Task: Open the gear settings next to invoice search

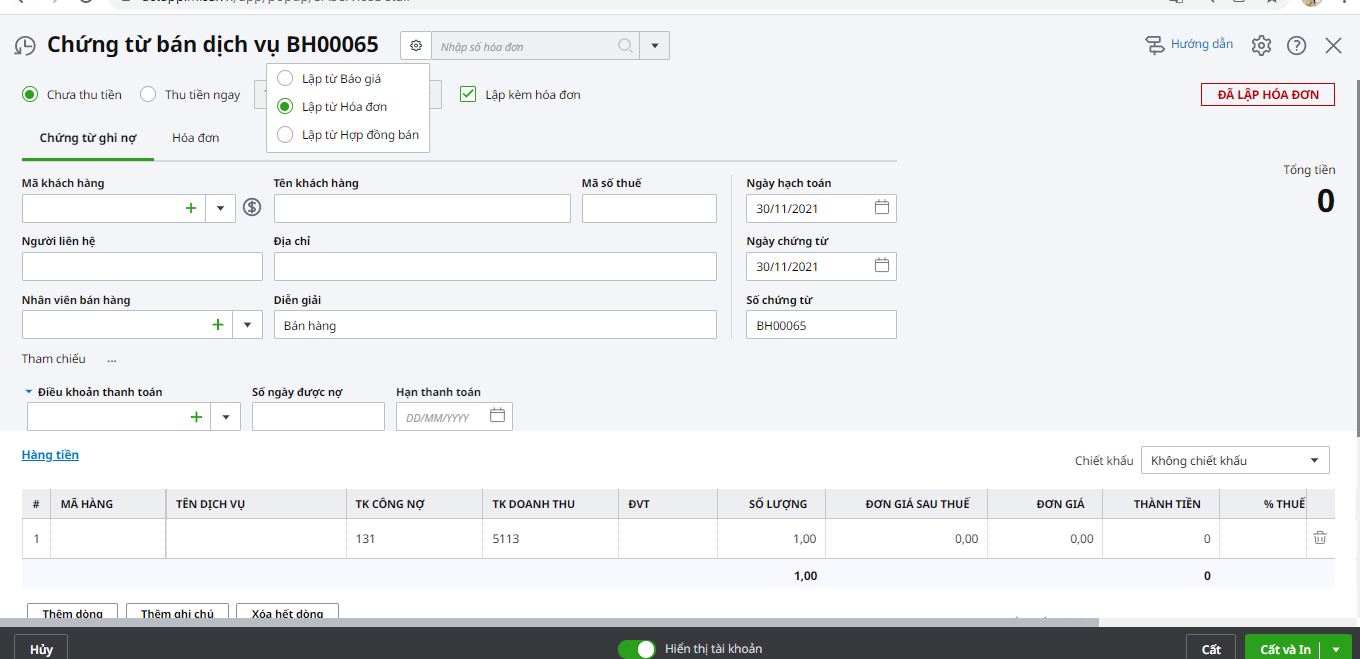Action: 416,46
